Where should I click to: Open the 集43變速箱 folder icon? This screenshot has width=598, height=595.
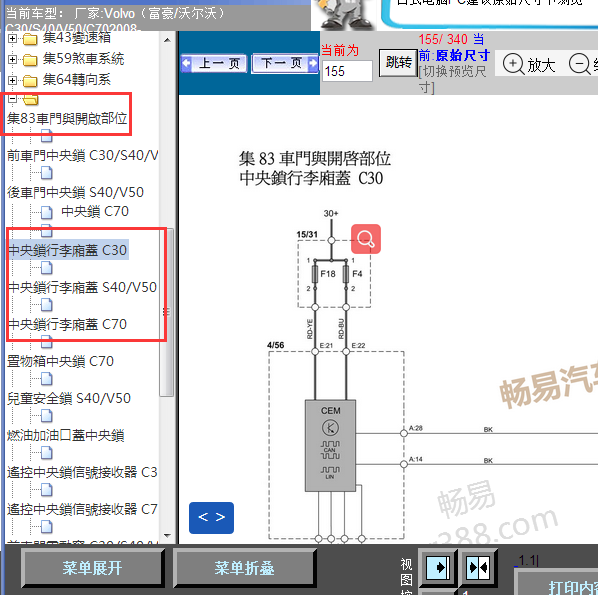click(30, 39)
